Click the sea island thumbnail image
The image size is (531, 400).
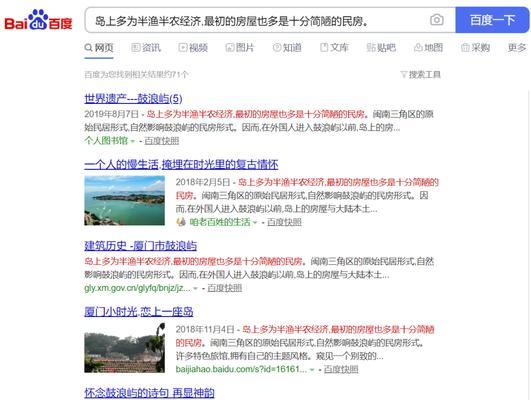[x=125, y=201]
